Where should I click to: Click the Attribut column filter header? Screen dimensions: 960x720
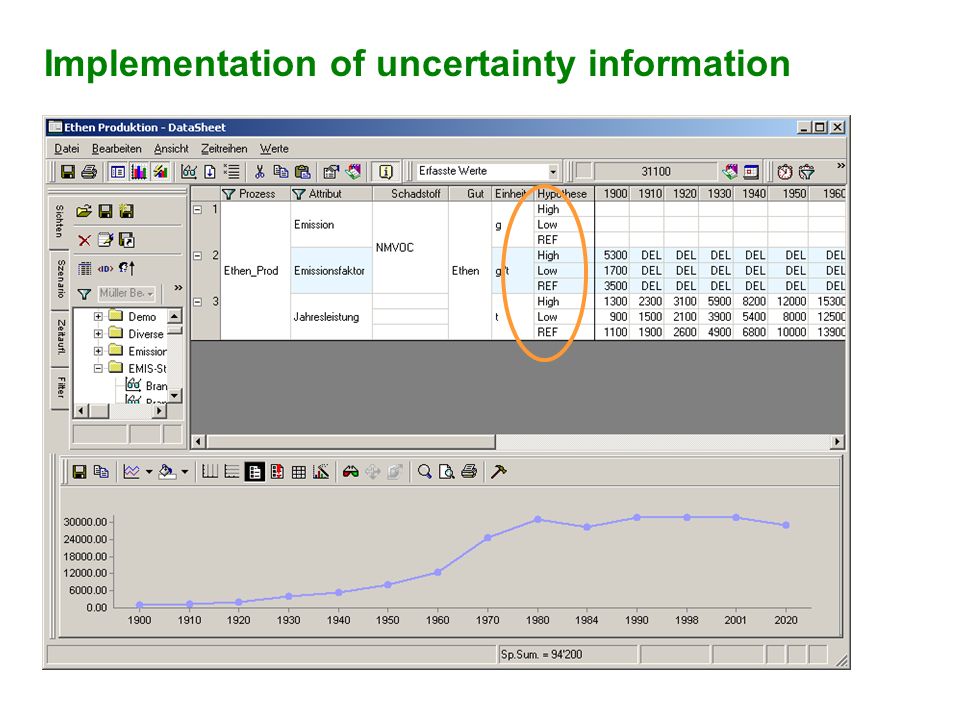331,194
